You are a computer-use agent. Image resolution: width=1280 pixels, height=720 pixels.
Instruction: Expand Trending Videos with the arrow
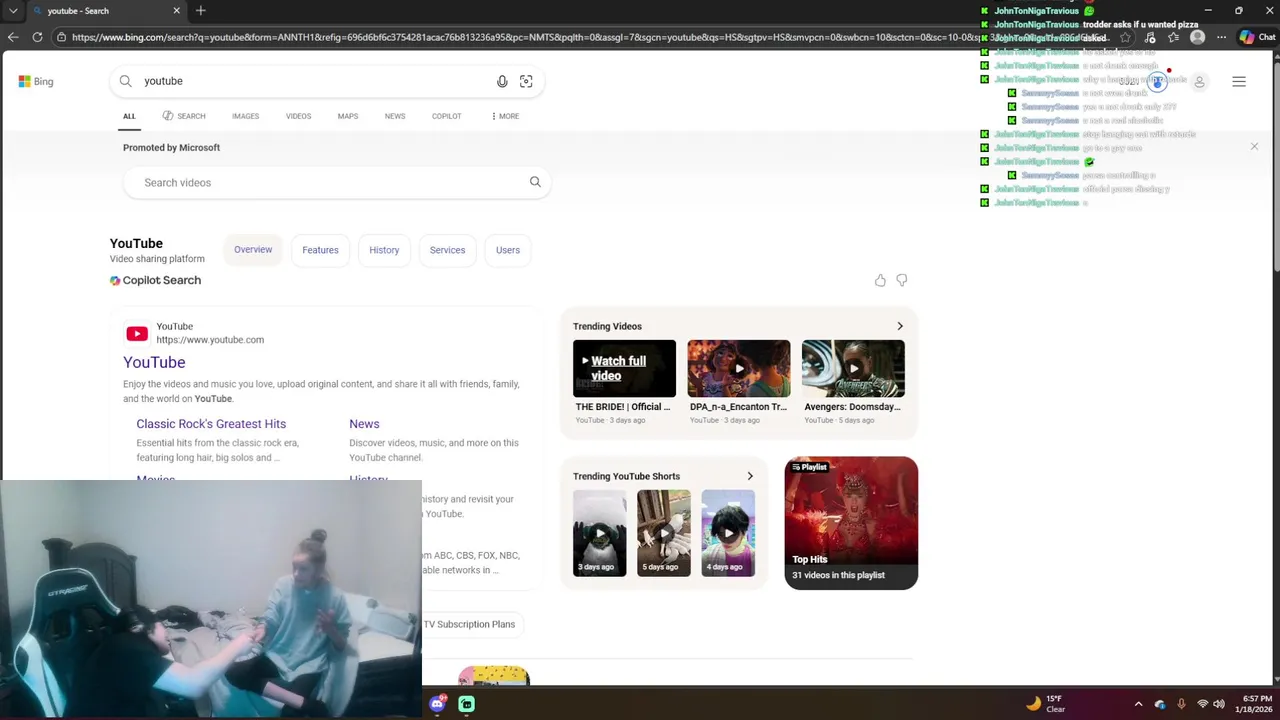[x=900, y=326]
